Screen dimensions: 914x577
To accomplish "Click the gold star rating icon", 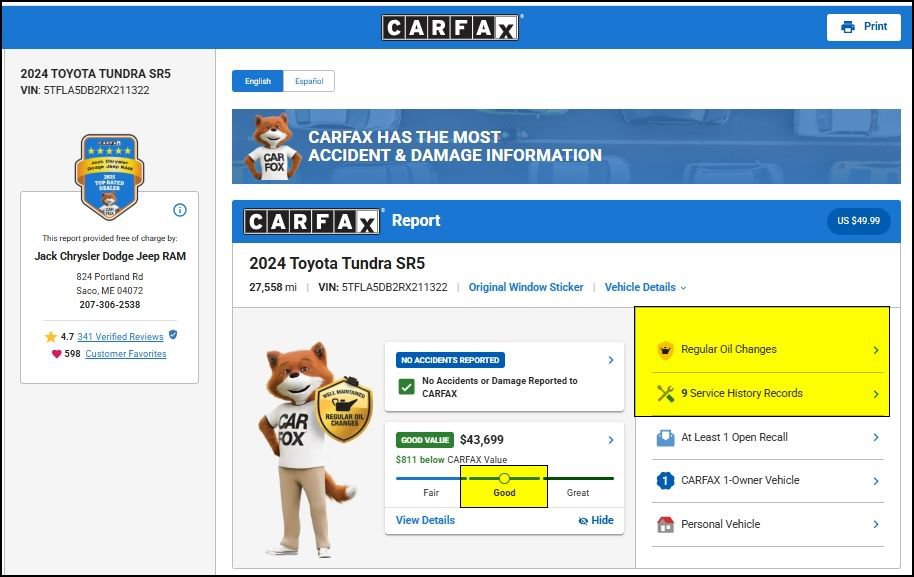I will (51, 337).
